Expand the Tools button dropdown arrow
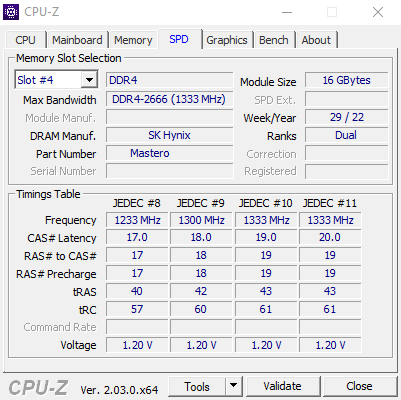This screenshot has height=400, width=401. 234,386
